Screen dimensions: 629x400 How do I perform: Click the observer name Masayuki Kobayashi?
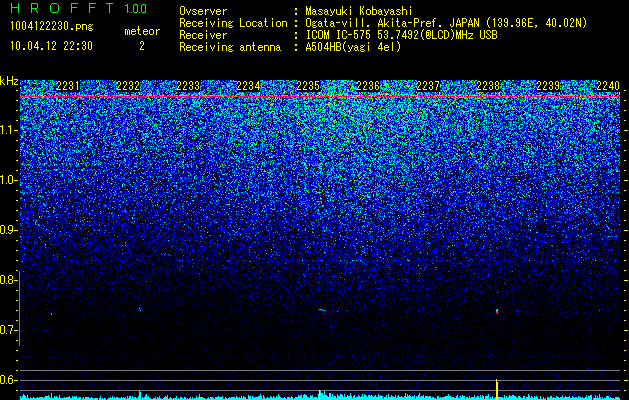click(x=359, y=12)
